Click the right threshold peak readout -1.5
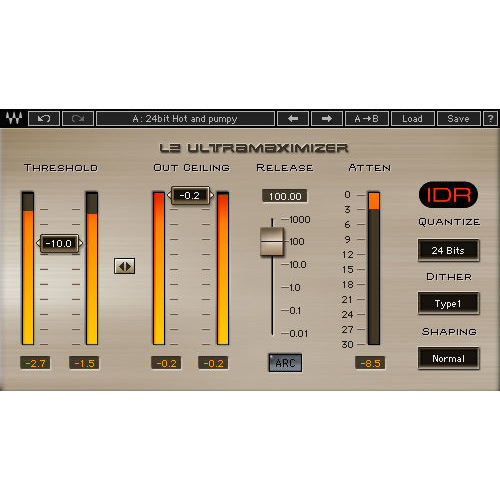 (84, 363)
